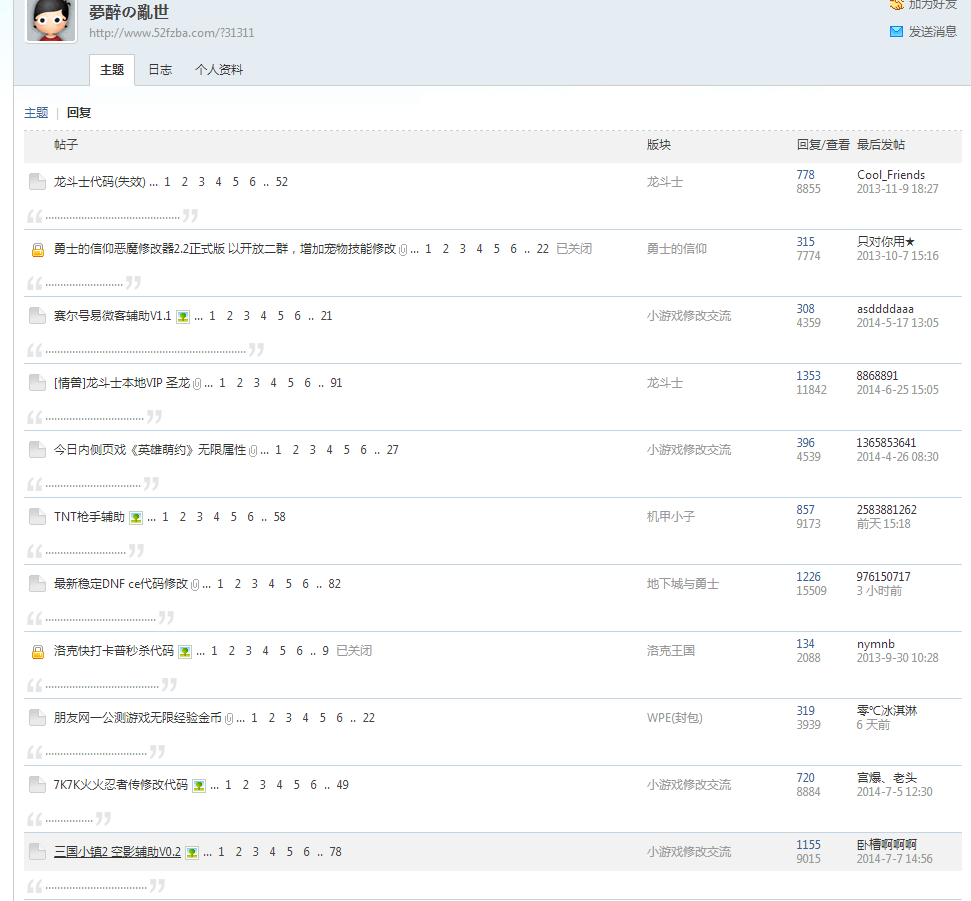Click attachment icon on 勇士的信仰恶魔修改器 thread
Screen dimensions: 971x901
click(403, 250)
